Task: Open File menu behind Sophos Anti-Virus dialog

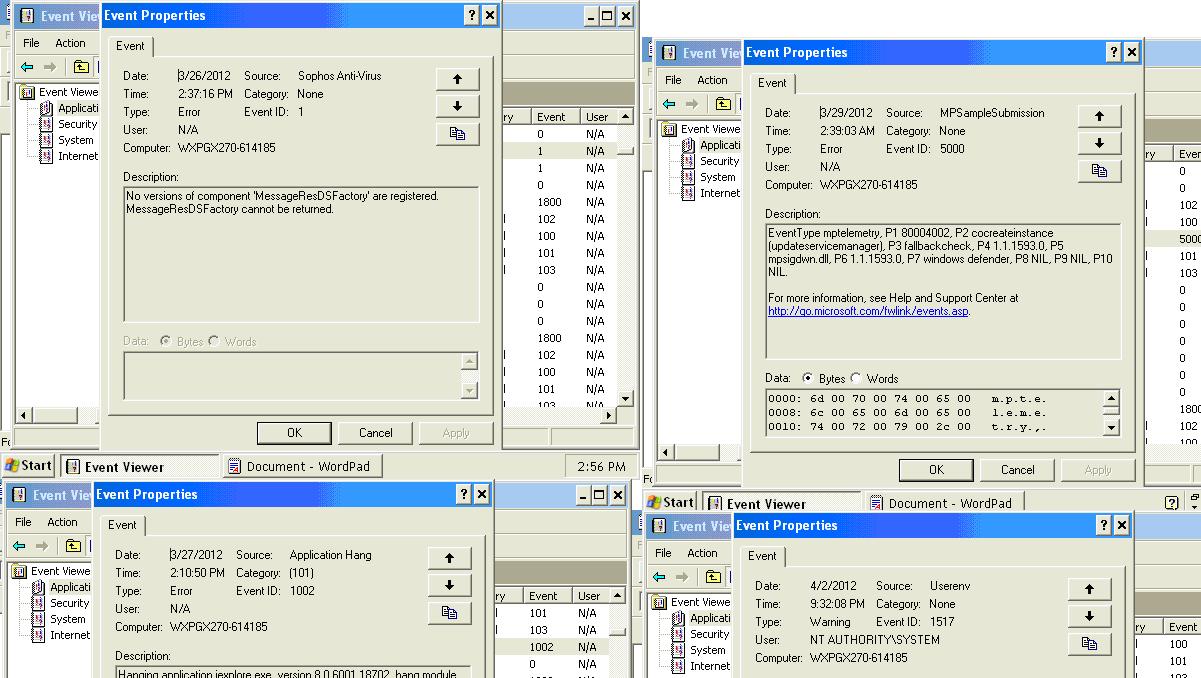Action: [31, 43]
